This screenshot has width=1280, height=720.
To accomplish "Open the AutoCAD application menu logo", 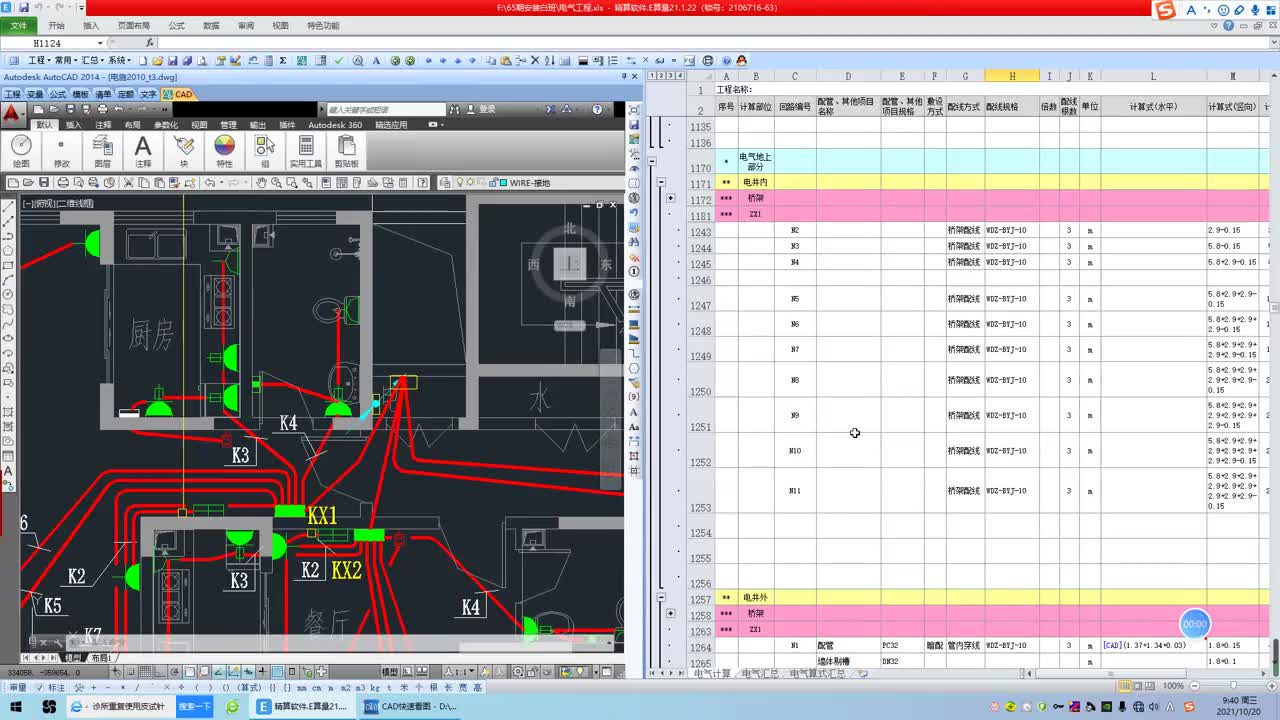I will tap(12, 113).
